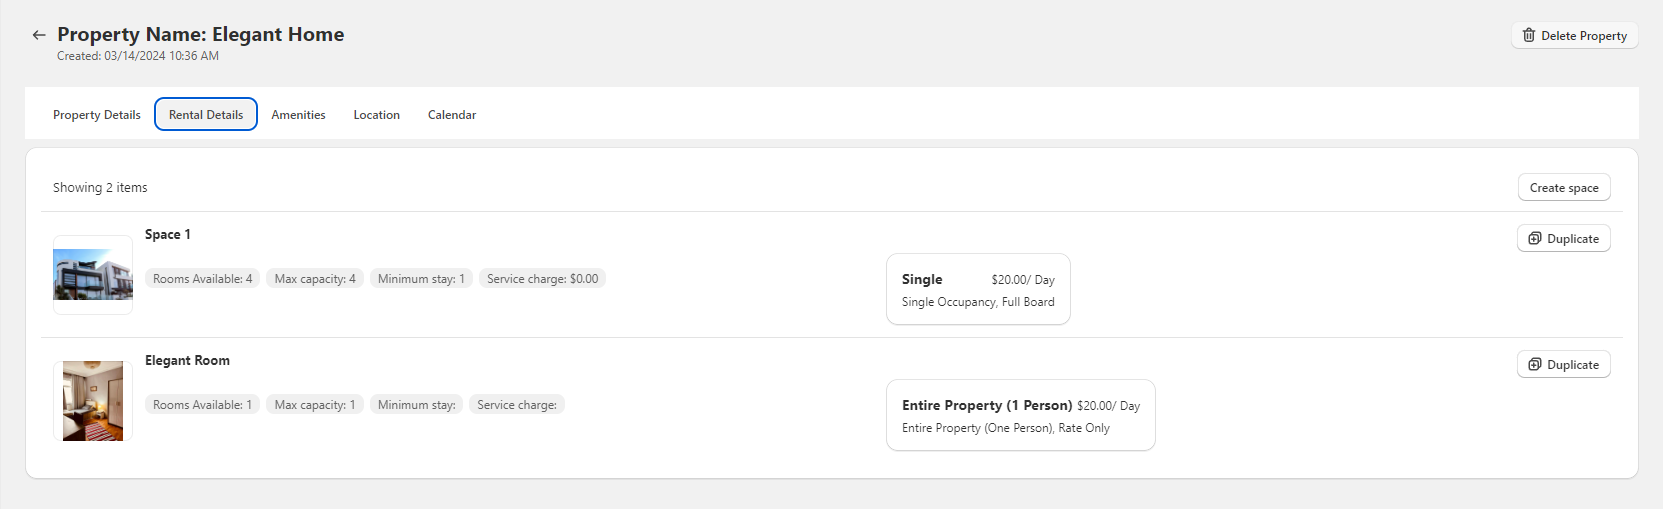View the Calendar tab
The image size is (1663, 509).
[452, 114]
